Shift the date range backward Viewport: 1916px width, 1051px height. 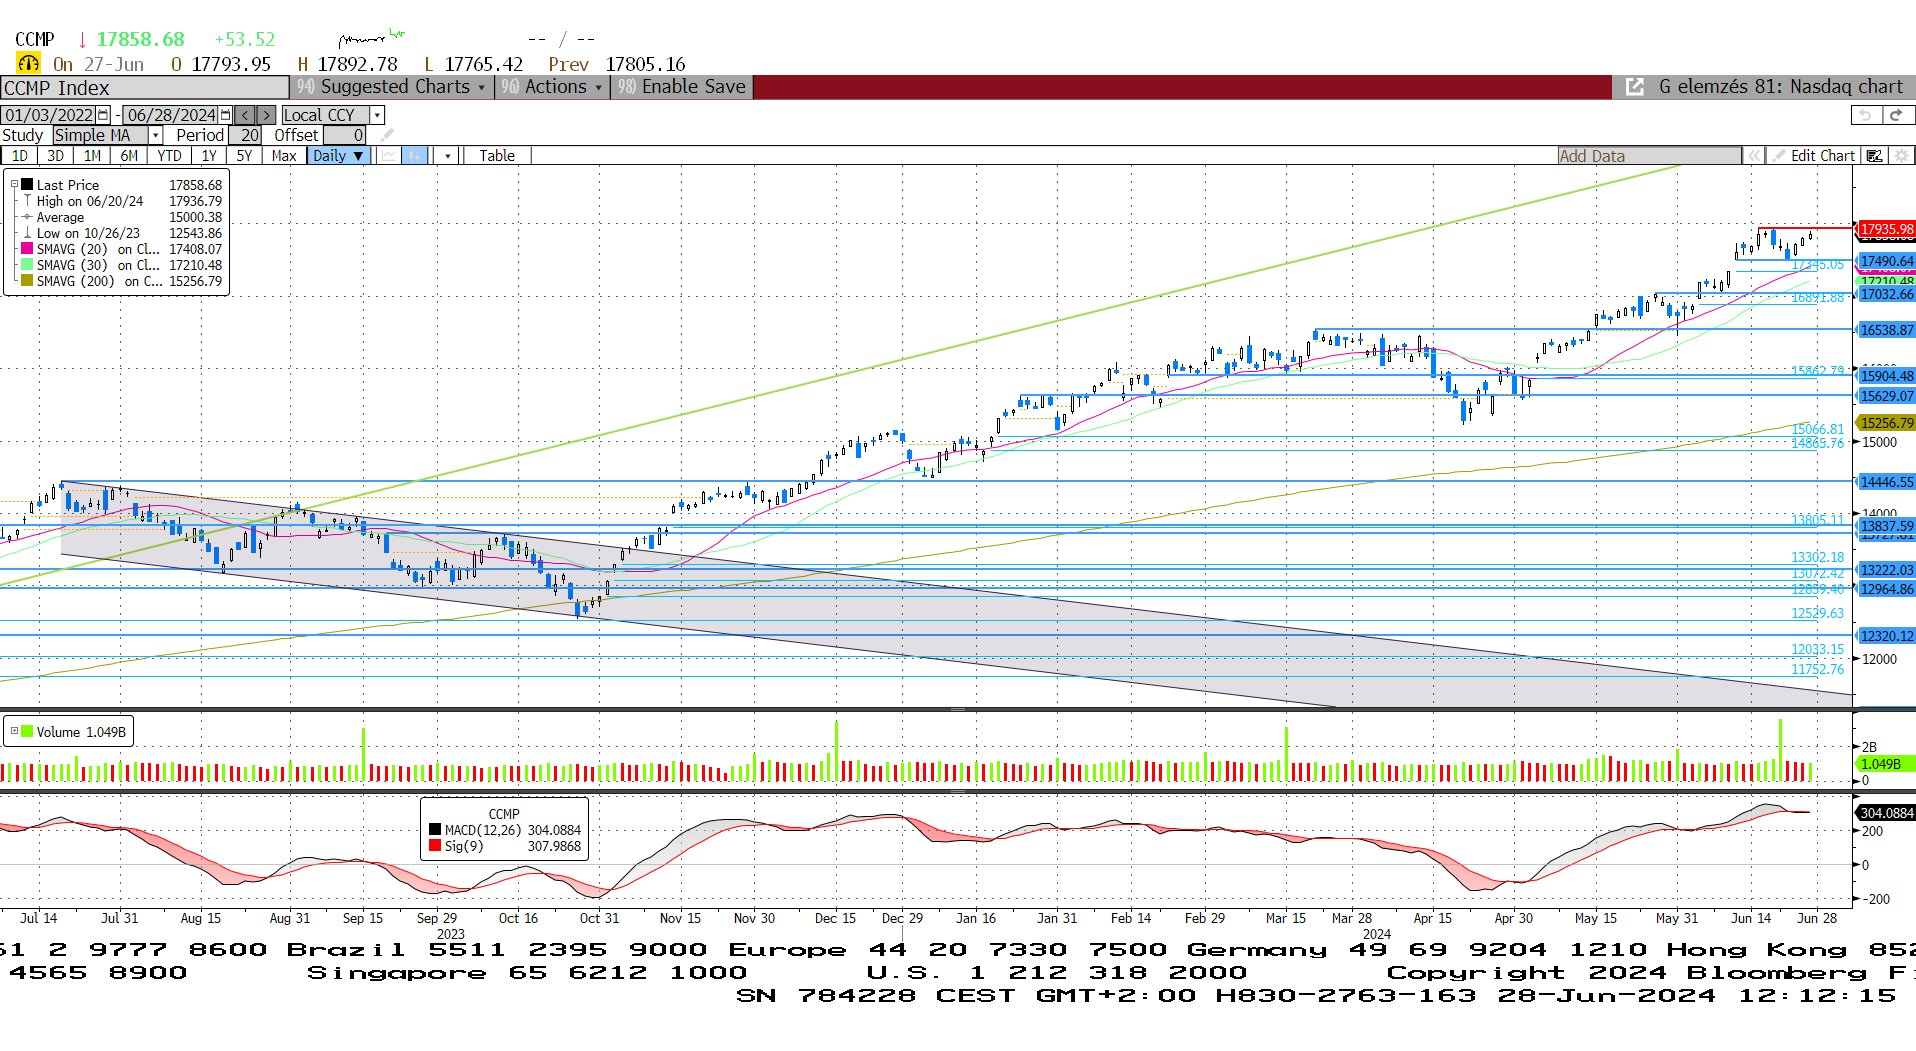[x=245, y=115]
